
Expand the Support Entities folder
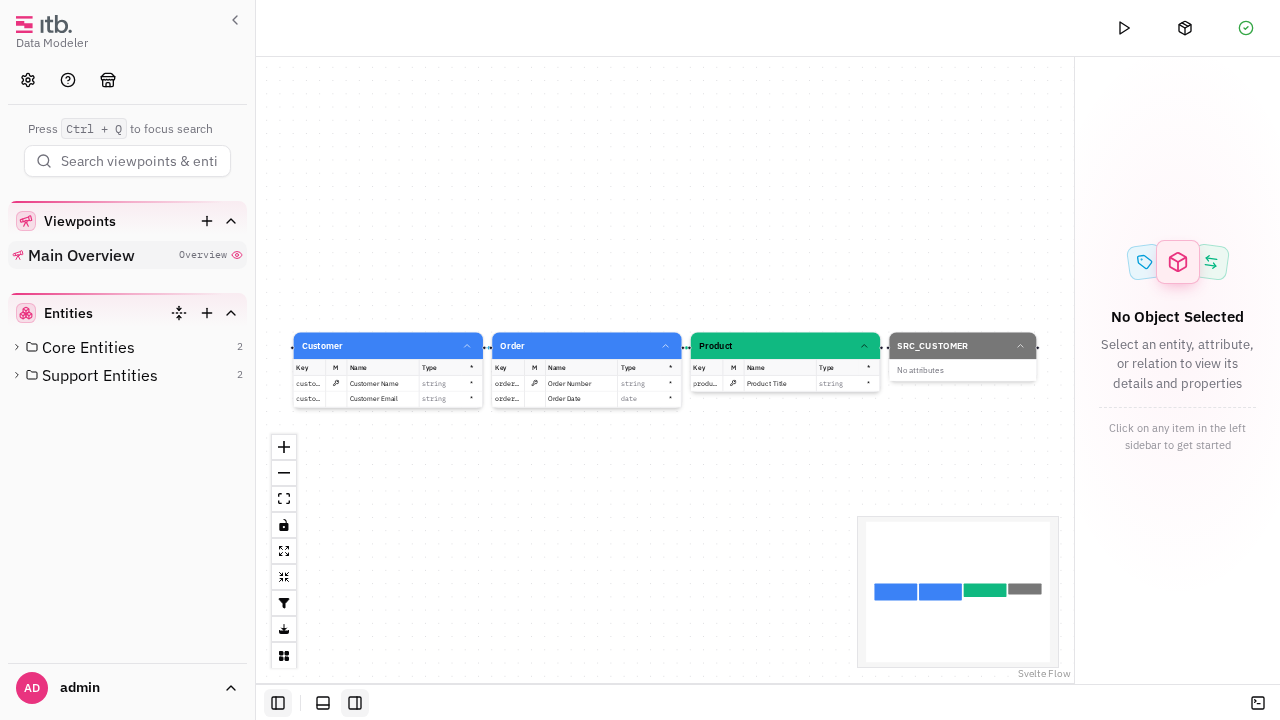click(17, 375)
